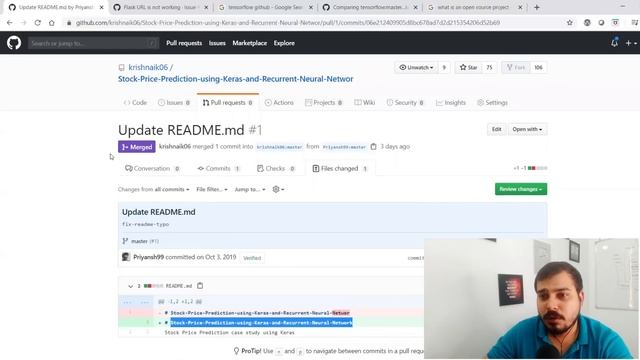Copy head branch name with clipboard icon

click(373, 147)
